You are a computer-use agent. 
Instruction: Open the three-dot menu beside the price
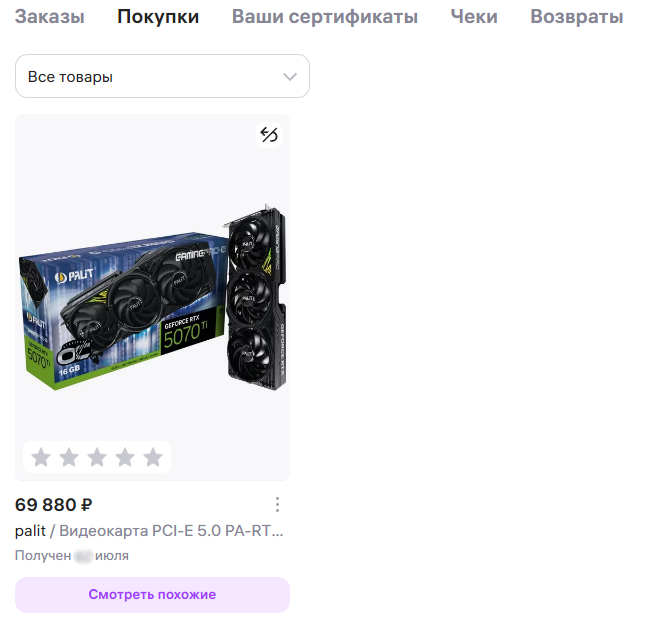pos(277,505)
